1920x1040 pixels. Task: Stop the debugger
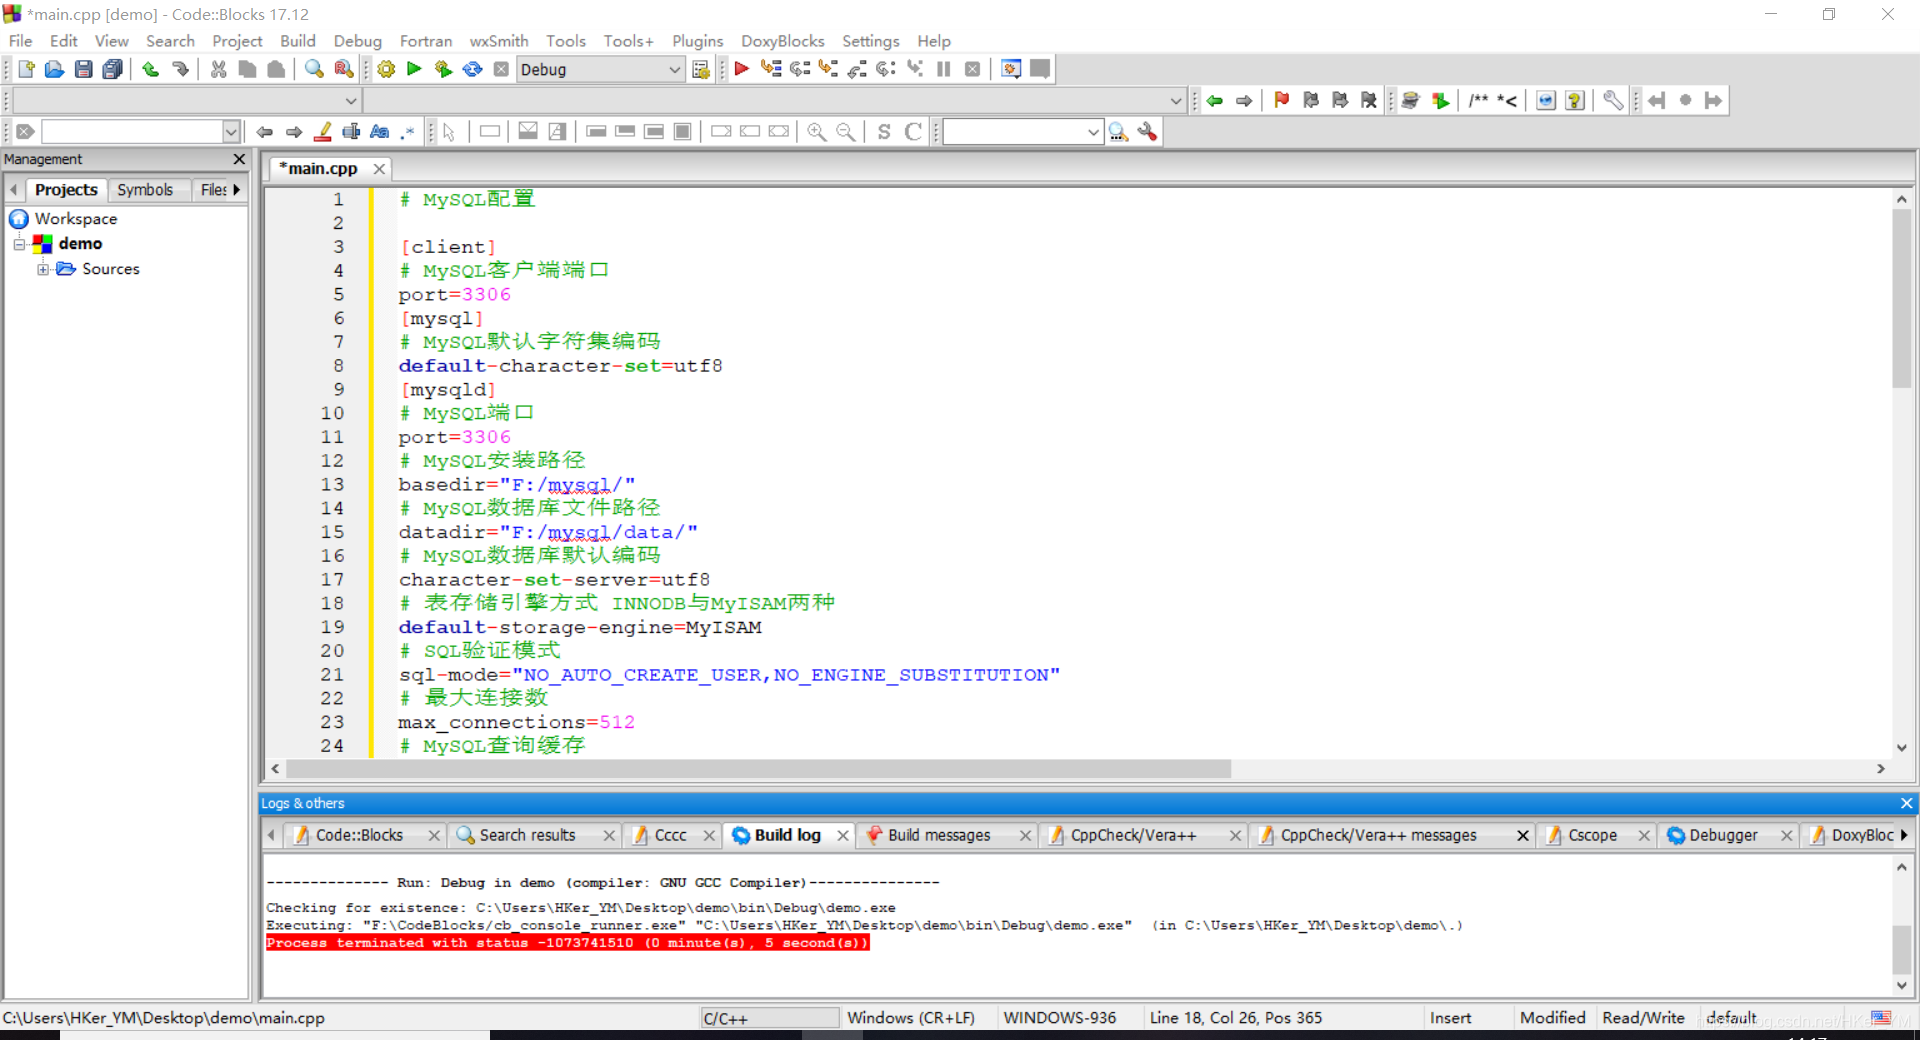pyautogui.click(x=972, y=69)
